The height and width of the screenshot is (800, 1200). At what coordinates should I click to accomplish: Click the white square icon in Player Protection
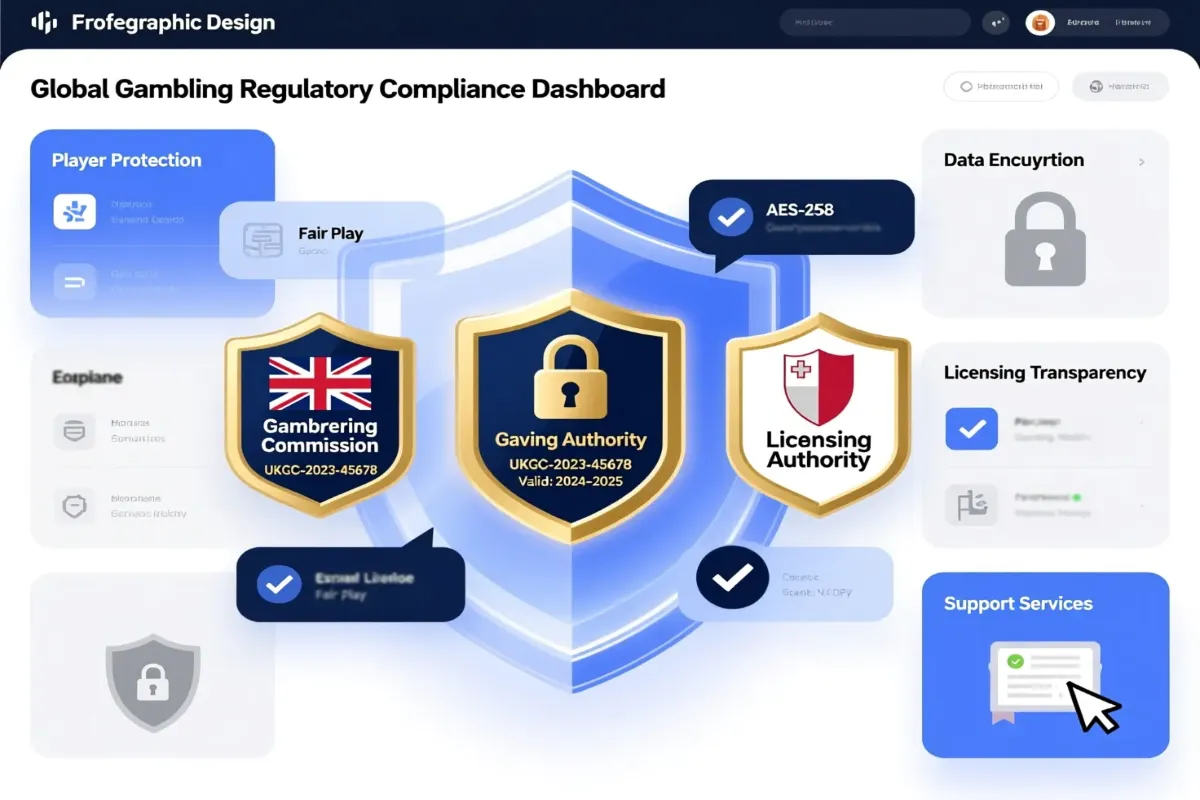point(74,212)
